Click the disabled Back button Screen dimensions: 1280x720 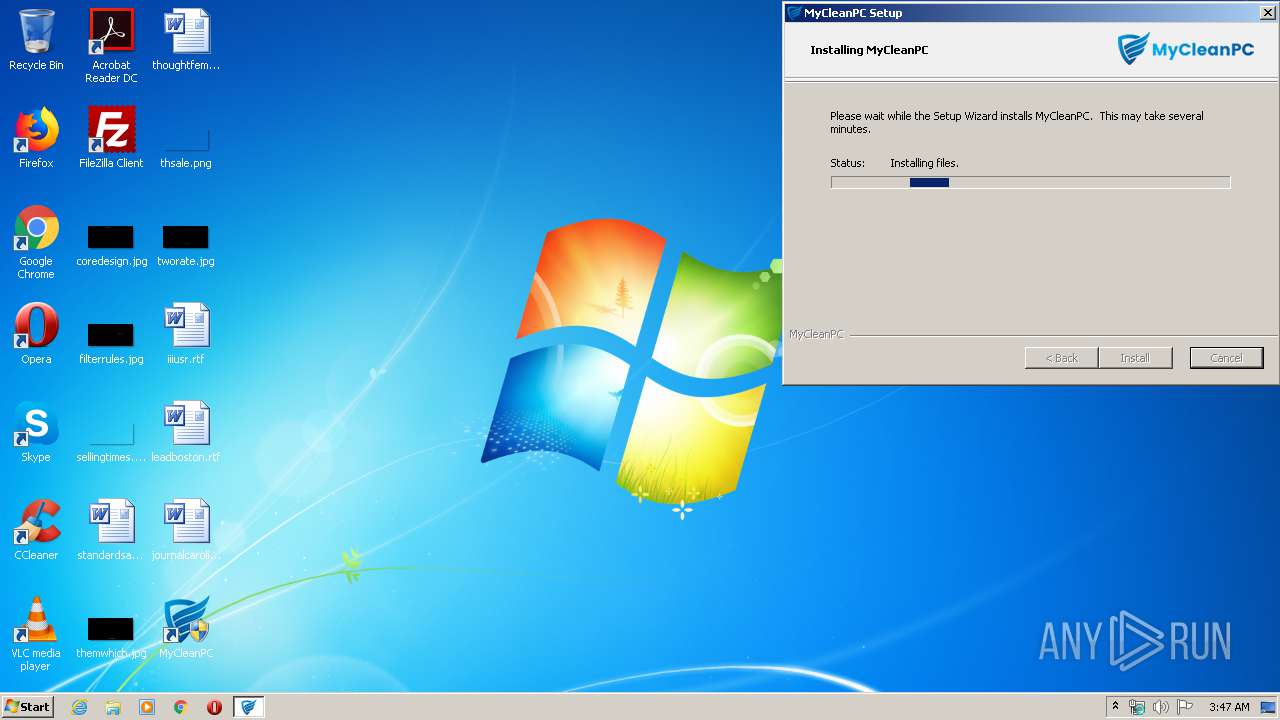1061,358
